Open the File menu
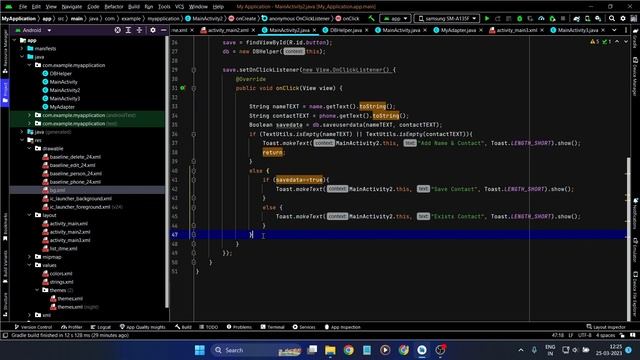The height and width of the screenshot is (360, 640). coord(23,7)
